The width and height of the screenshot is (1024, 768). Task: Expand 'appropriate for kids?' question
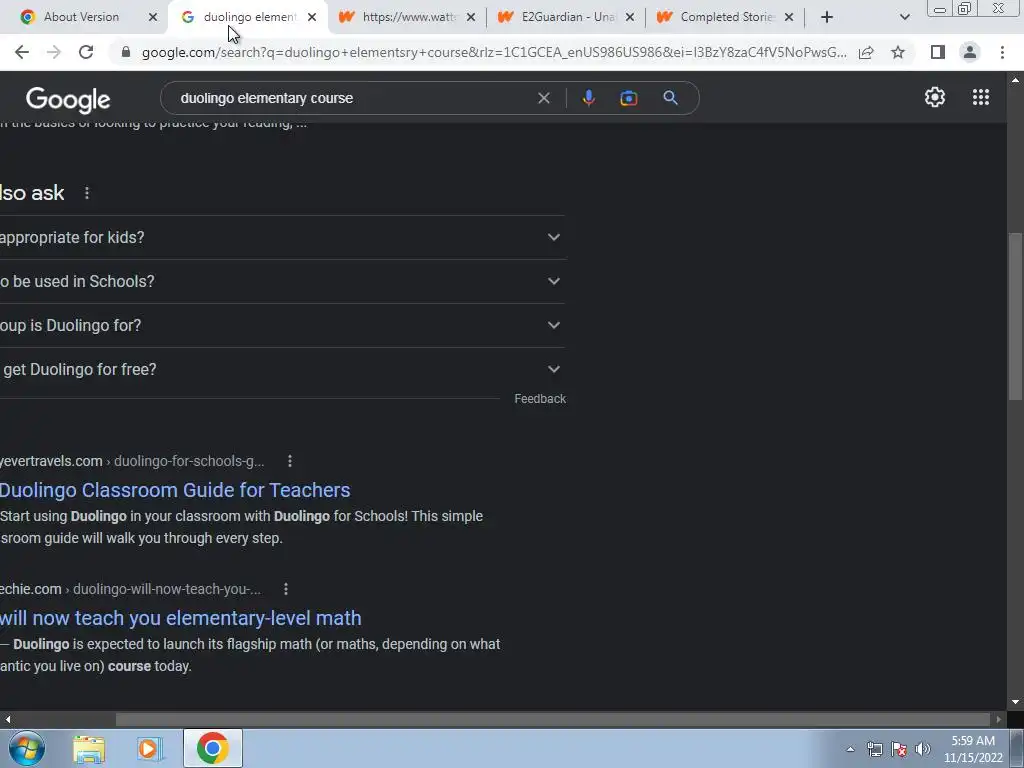coord(282,238)
